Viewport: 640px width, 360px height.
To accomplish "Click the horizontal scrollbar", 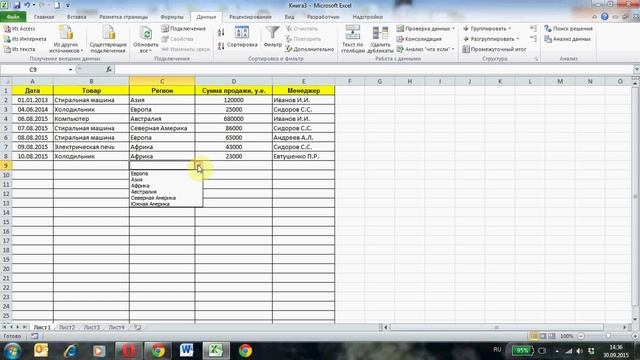I will pos(497,327).
